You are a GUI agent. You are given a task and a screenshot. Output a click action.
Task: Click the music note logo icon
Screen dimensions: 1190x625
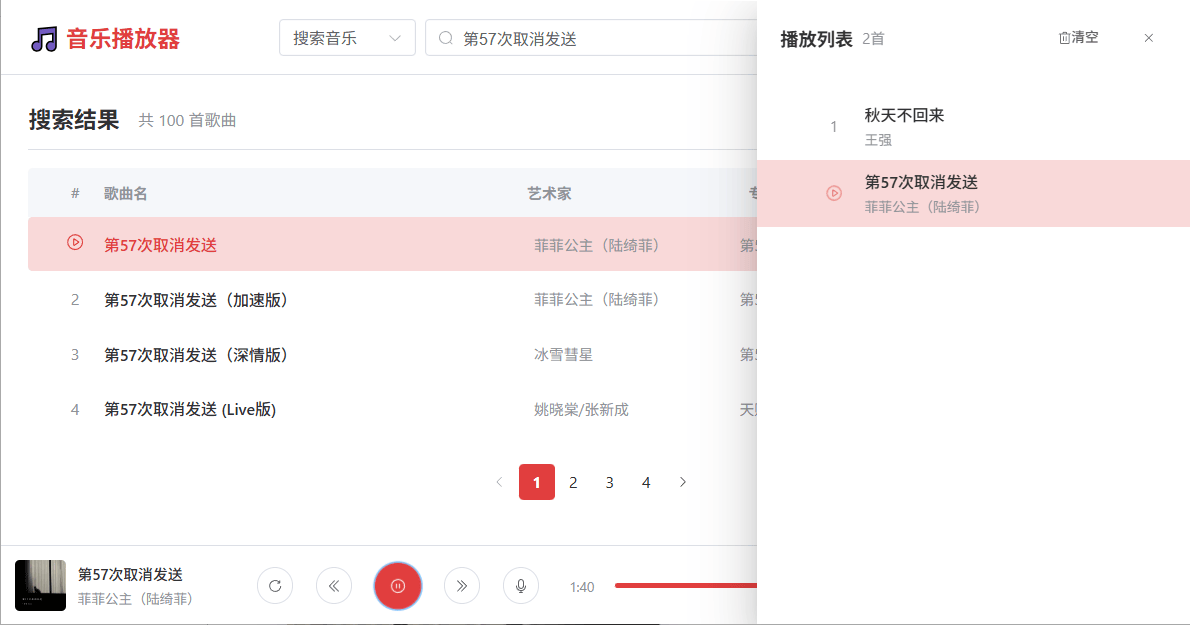[44, 39]
